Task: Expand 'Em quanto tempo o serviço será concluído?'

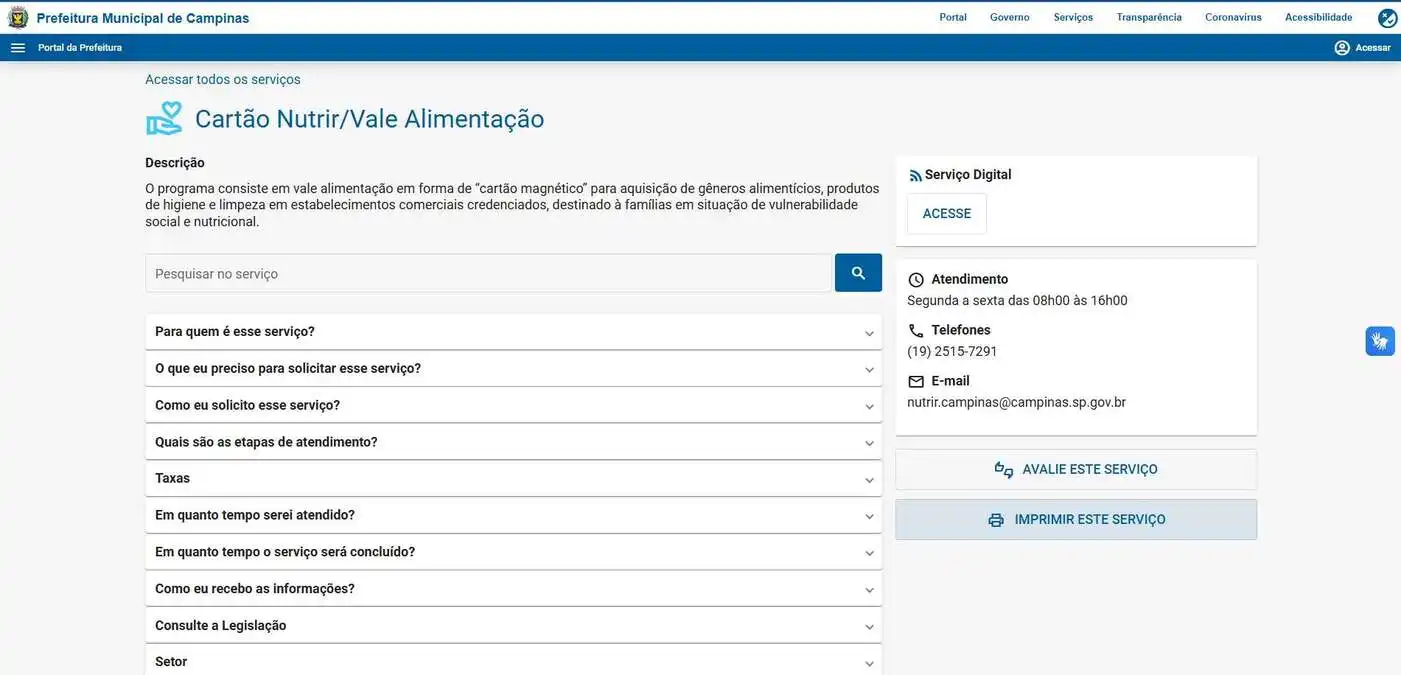Action: pyautogui.click(x=513, y=552)
